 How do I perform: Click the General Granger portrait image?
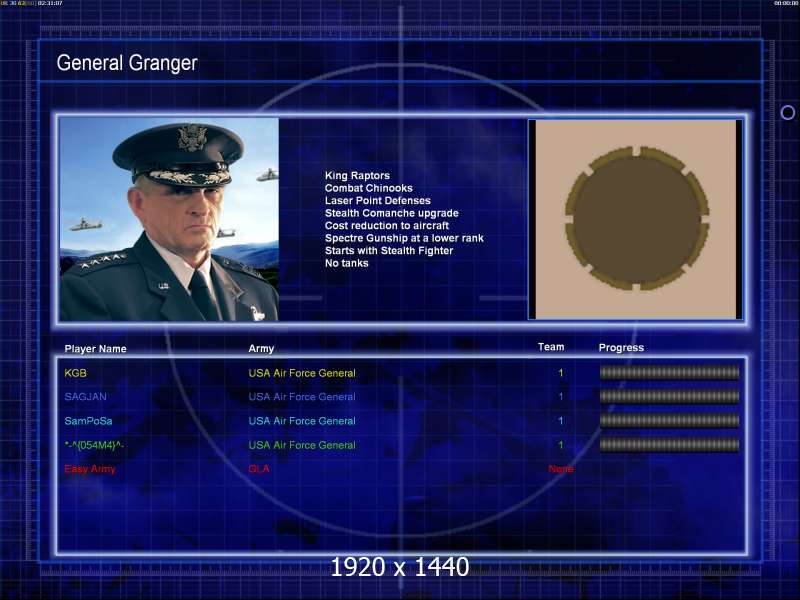(x=169, y=219)
